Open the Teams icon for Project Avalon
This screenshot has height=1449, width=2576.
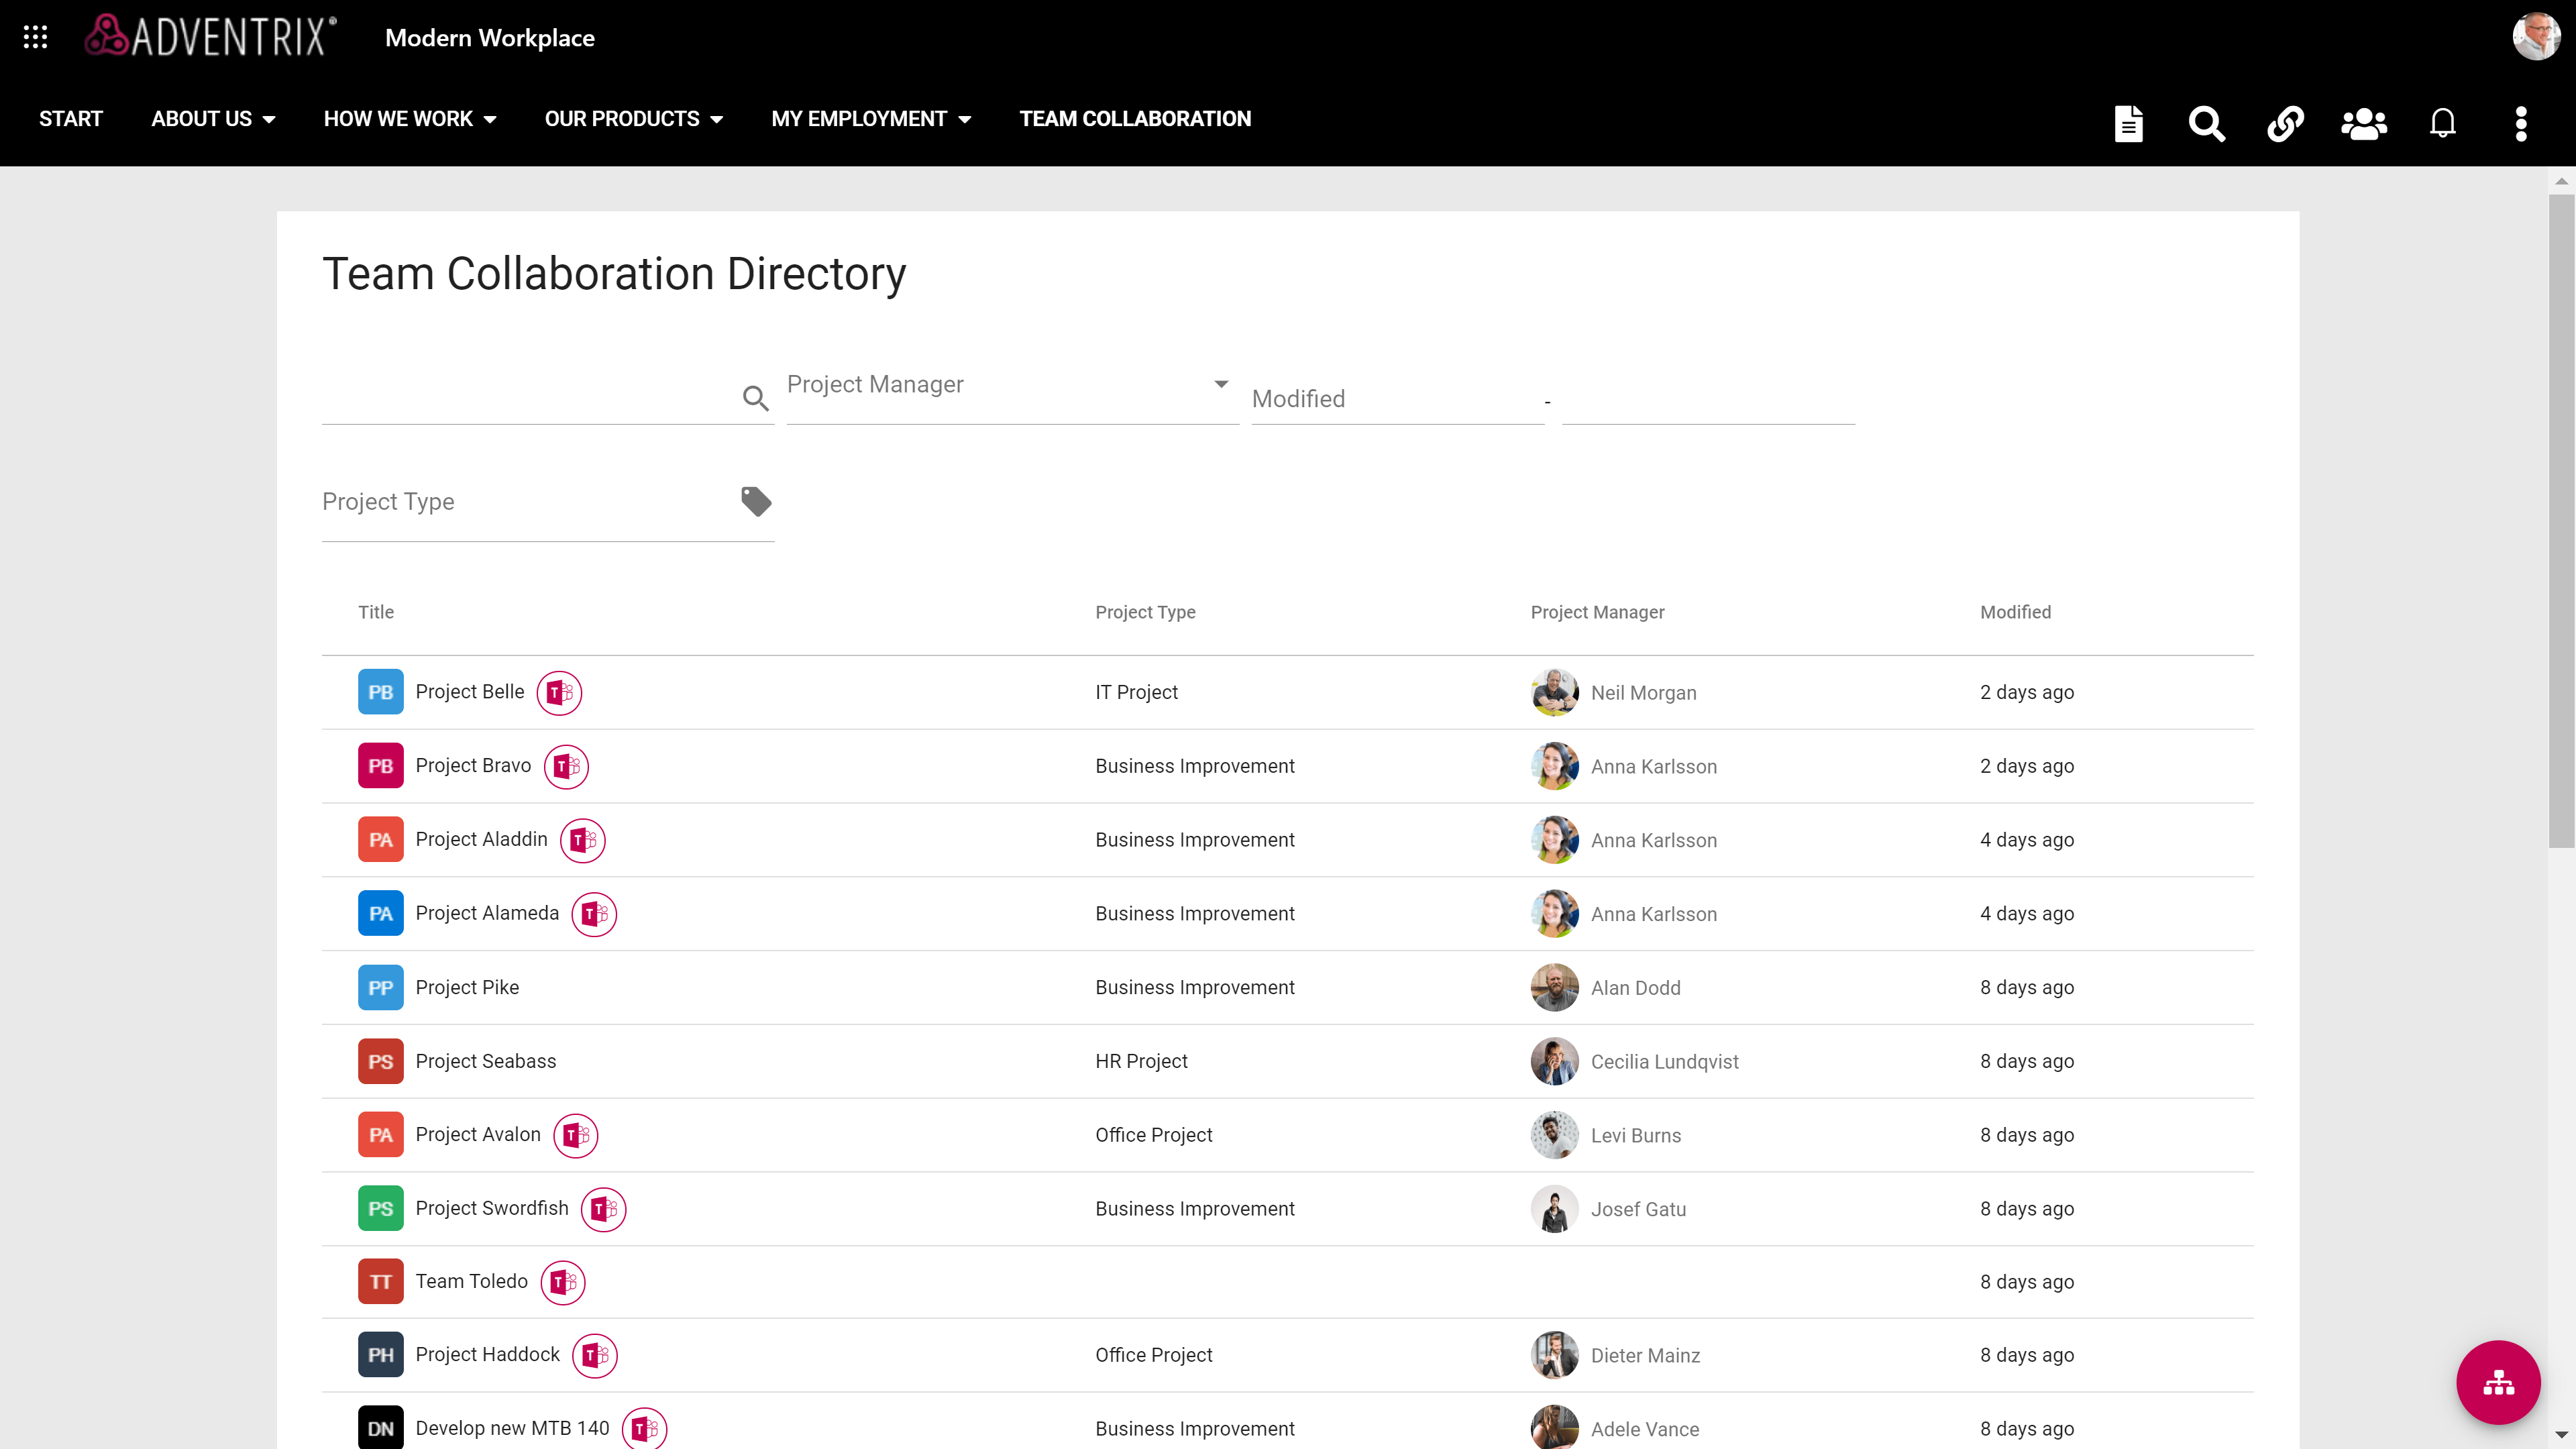(576, 1135)
